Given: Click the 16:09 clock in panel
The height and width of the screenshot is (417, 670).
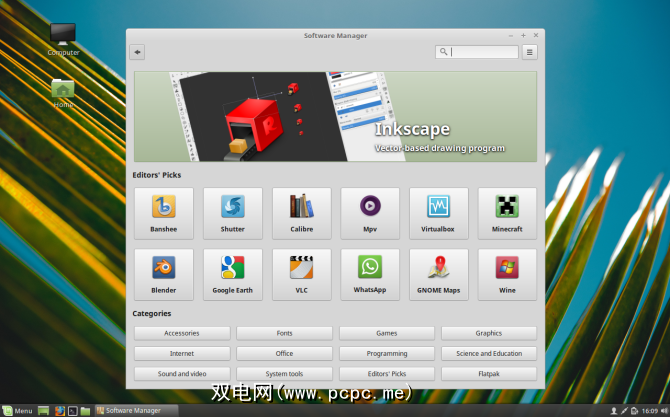Looking at the screenshot, I should [x=649, y=411].
